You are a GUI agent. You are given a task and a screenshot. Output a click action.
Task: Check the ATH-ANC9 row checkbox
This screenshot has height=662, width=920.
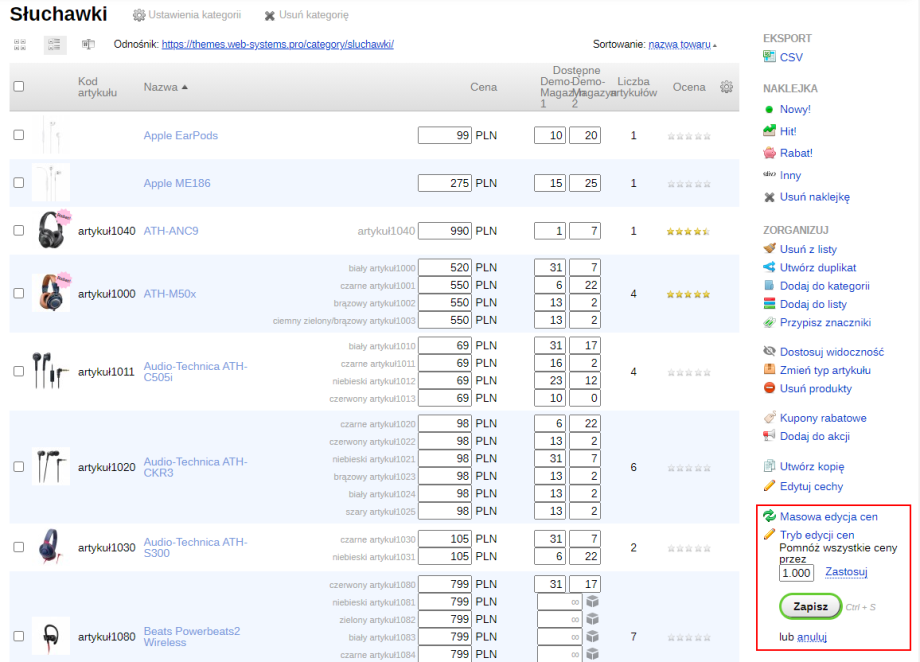pos(19,231)
